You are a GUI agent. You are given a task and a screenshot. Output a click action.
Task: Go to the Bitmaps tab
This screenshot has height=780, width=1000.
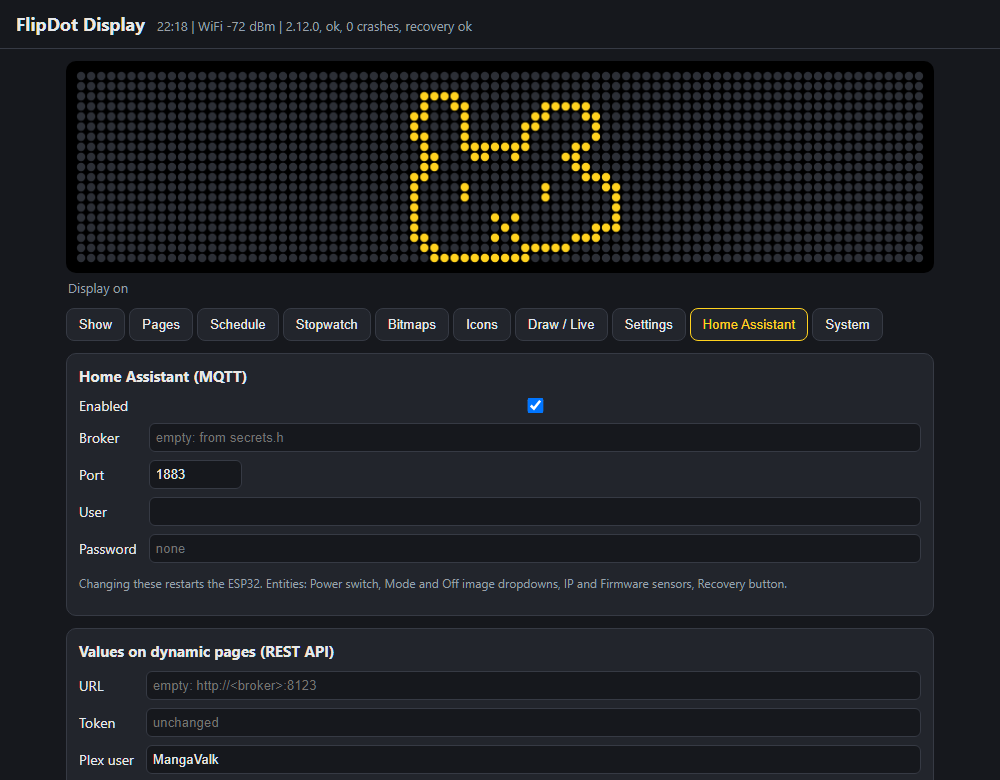(411, 325)
